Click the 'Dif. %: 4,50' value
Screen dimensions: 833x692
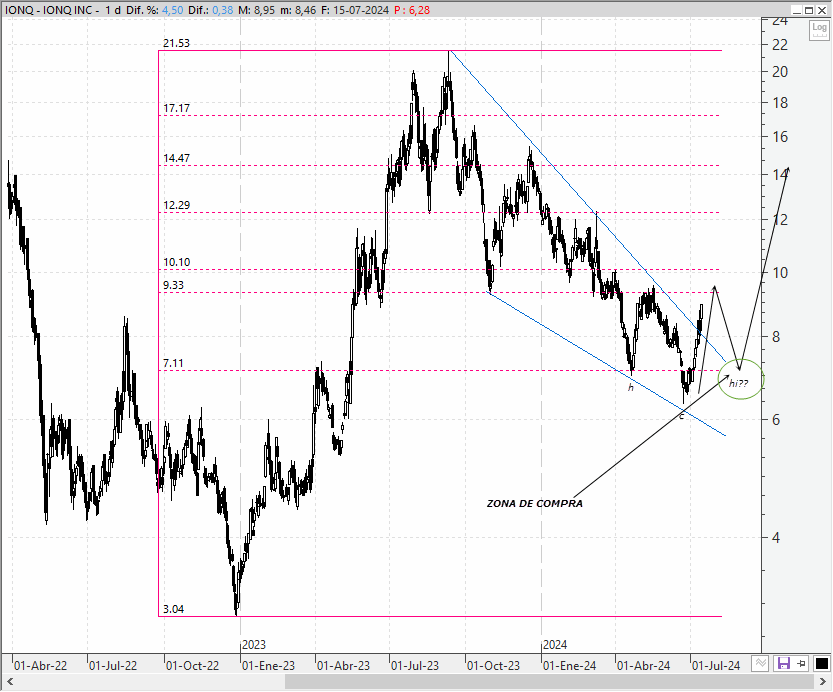click(x=155, y=10)
